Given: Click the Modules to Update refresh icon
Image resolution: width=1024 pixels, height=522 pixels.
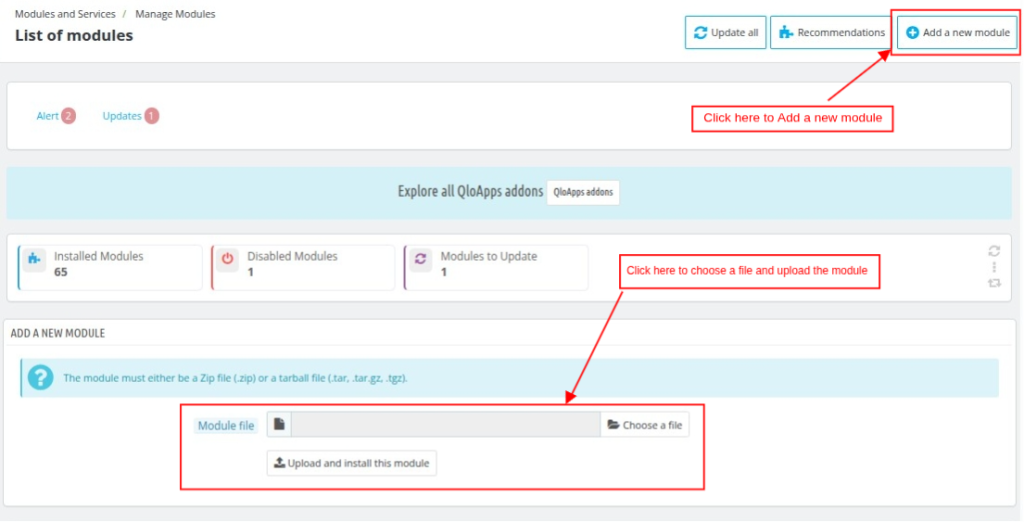Looking at the screenshot, I should (x=420, y=259).
